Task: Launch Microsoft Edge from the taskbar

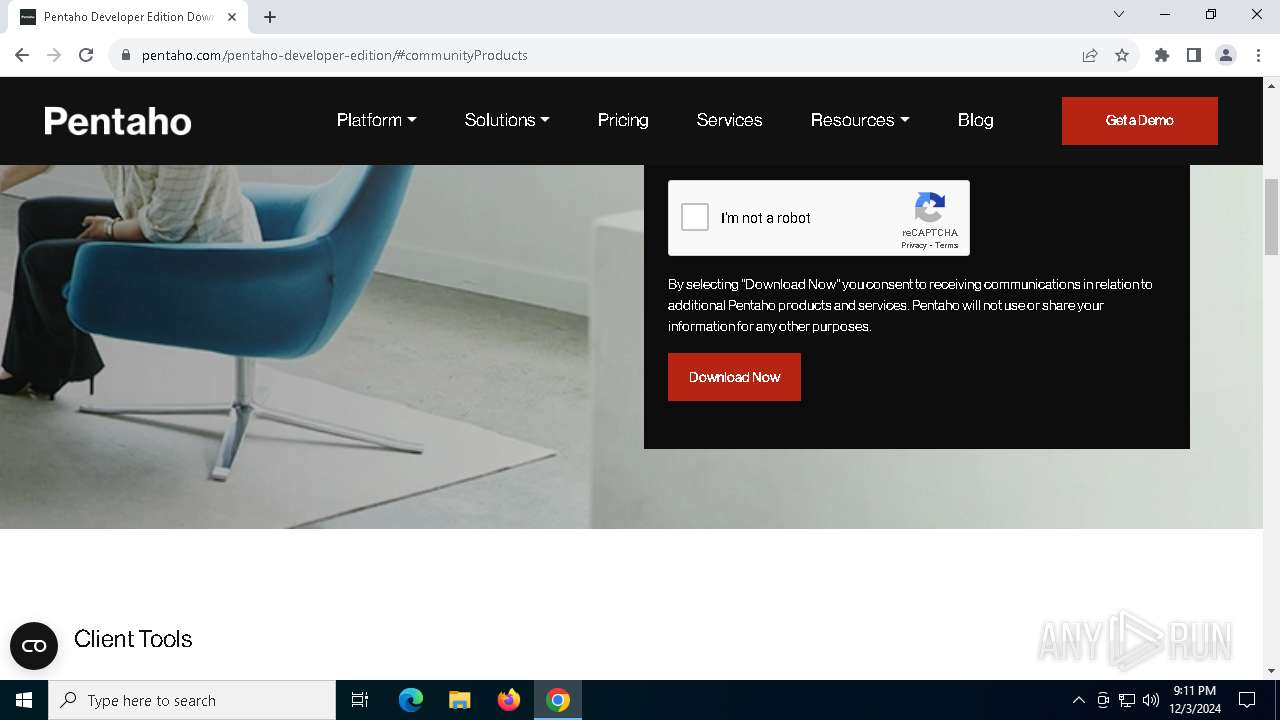Action: click(x=411, y=700)
